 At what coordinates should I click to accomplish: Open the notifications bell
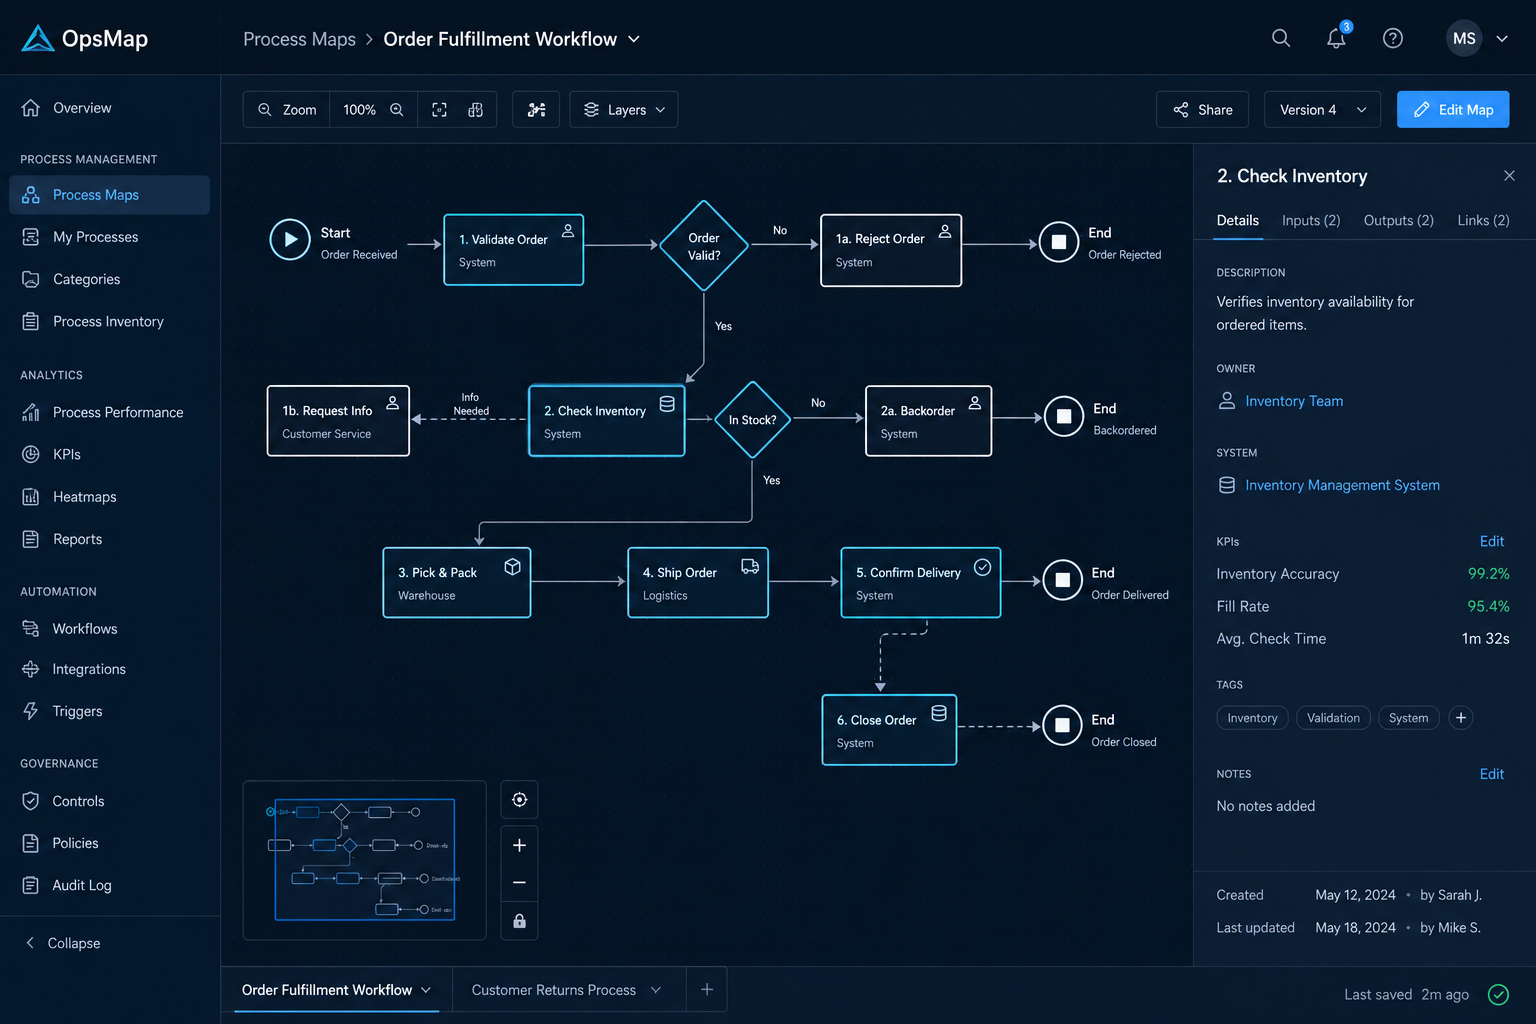pos(1336,38)
